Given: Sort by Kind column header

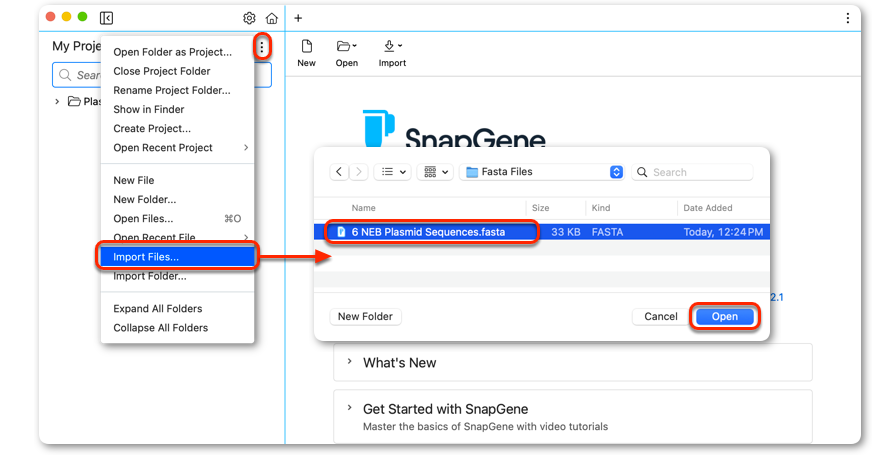Looking at the screenshot, I should pyautogui.click(x=601, y=207).
